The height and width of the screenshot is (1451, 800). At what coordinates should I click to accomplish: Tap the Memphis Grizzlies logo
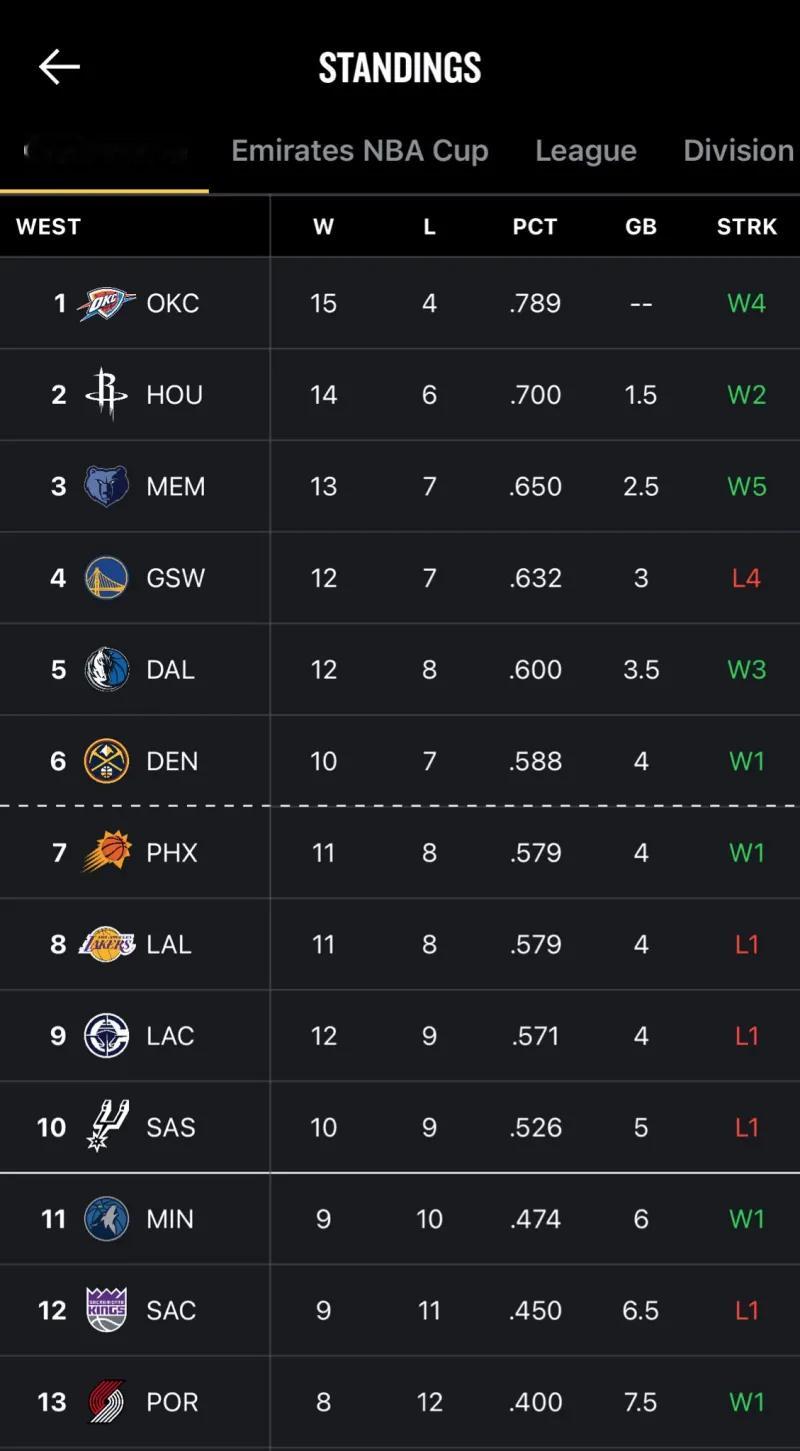pos(107,486)
